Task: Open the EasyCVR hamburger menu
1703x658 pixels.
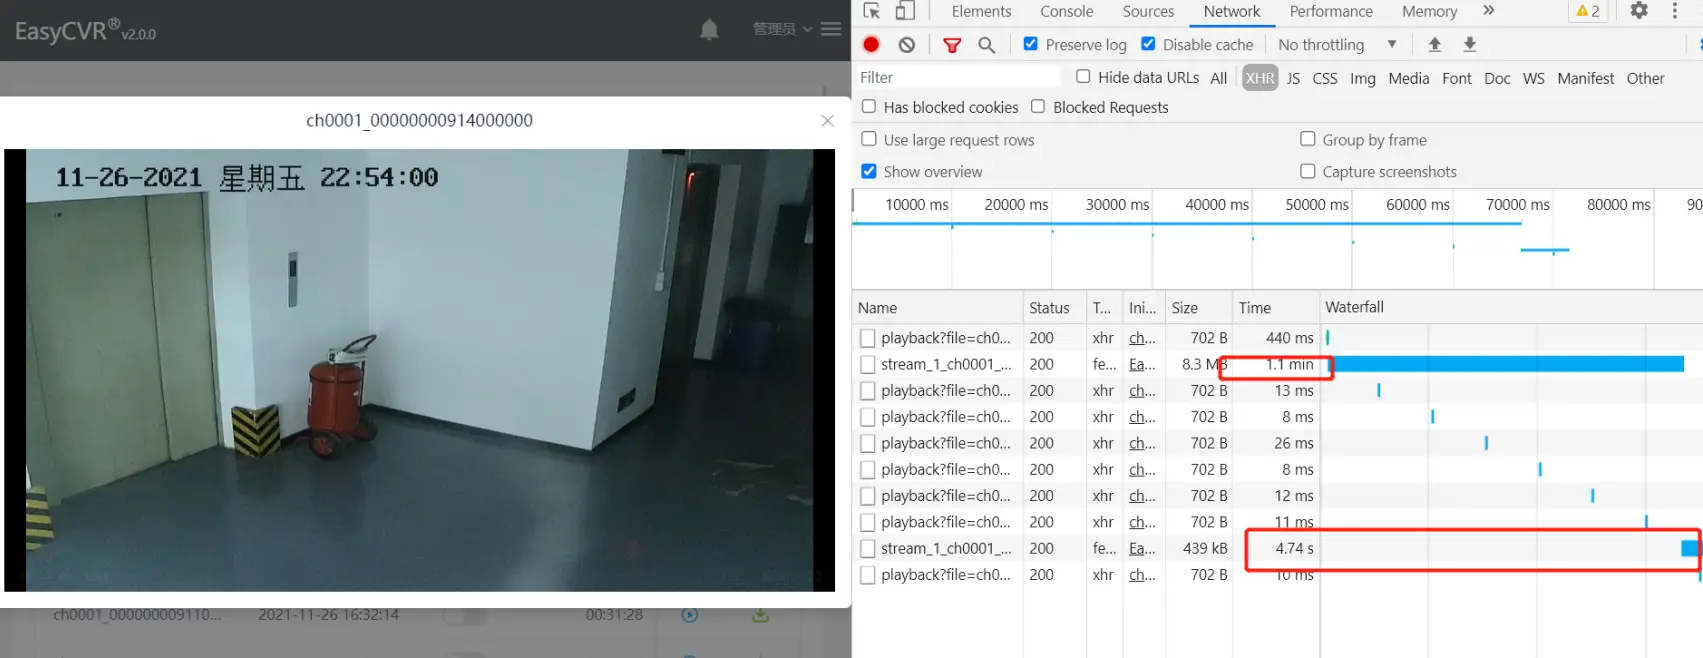Action: coord(830,29)
